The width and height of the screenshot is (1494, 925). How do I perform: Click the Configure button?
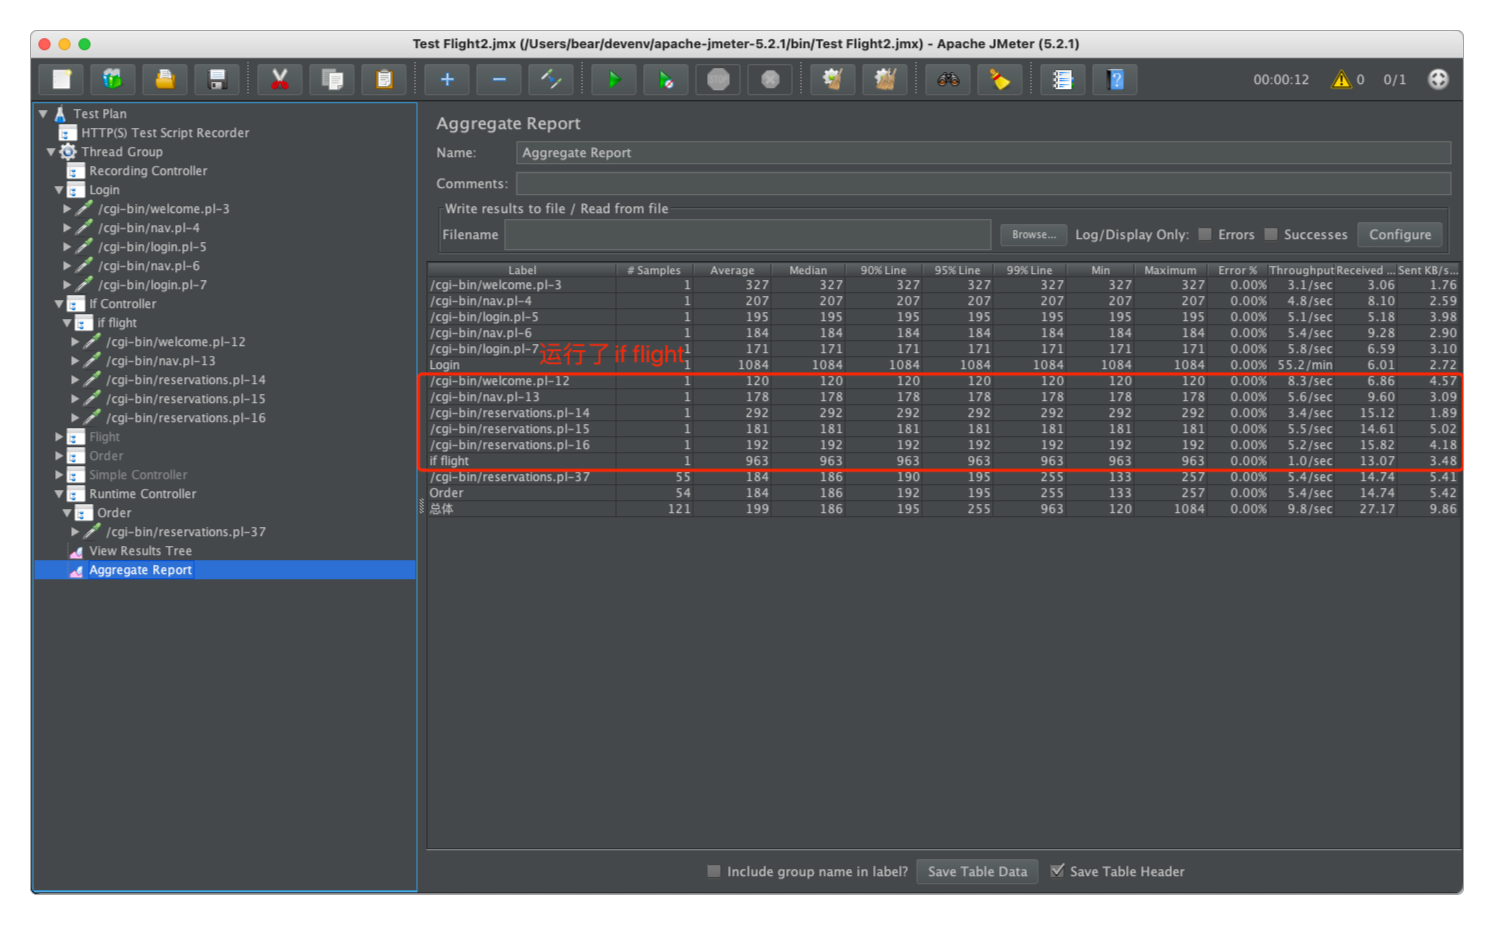pyautogui.click(x=1399, y=234)
